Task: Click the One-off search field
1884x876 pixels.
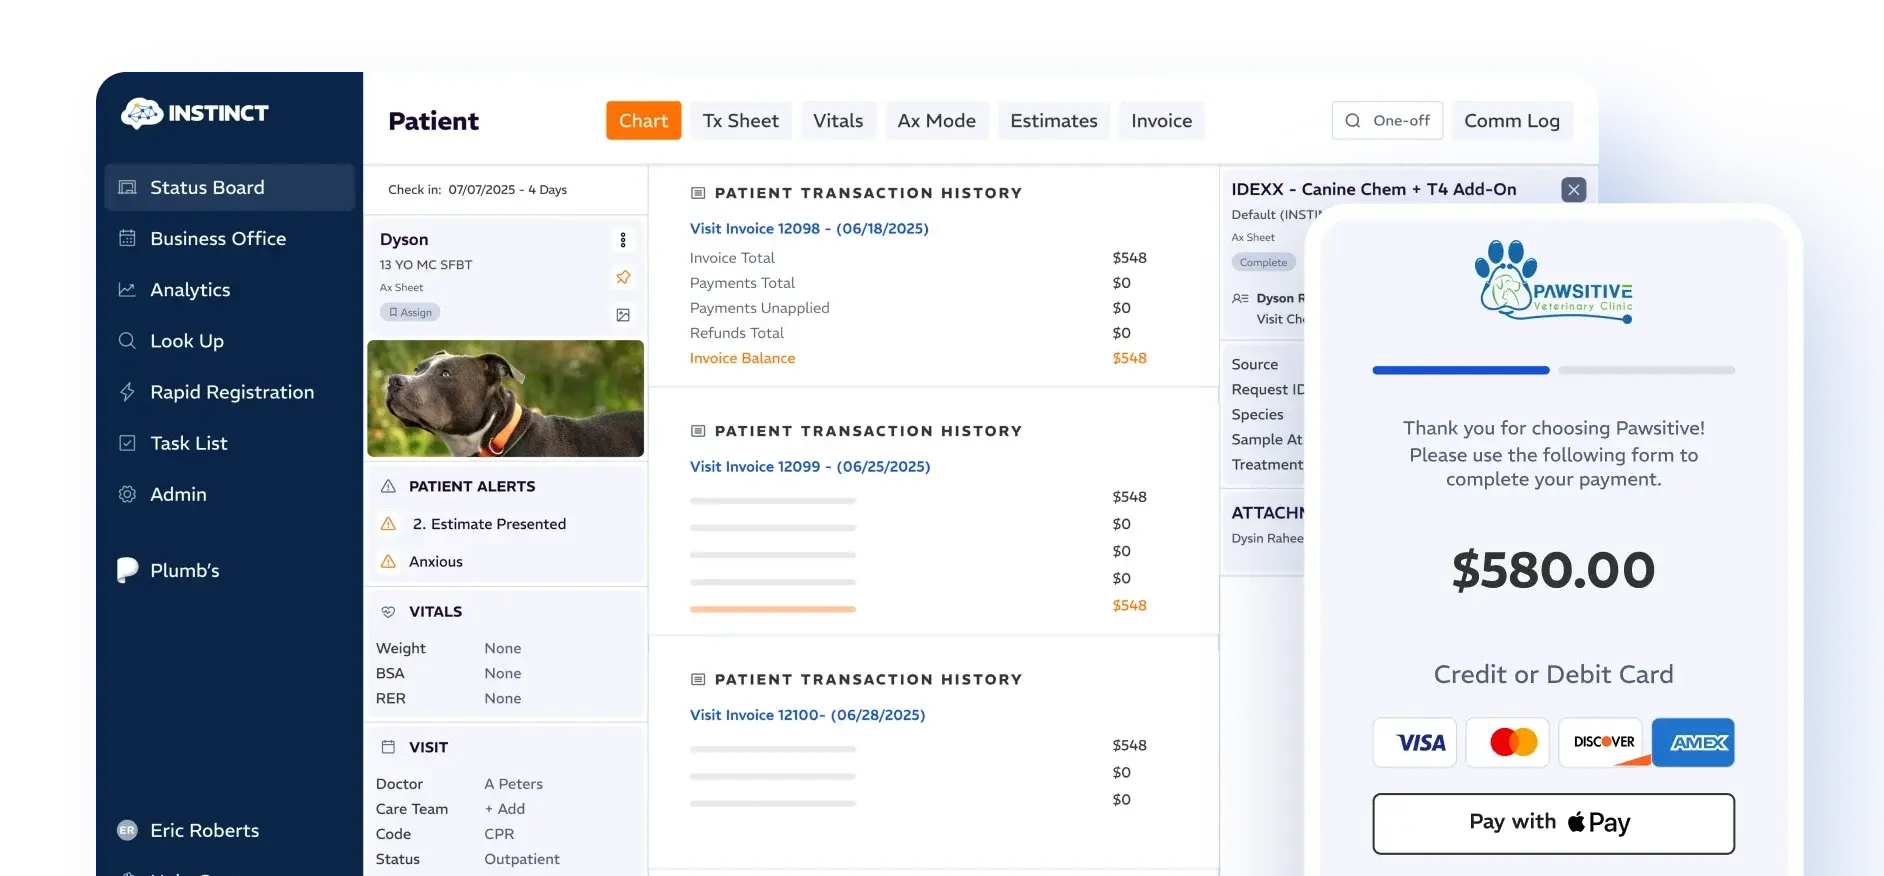Action: tap(1387, 121)
